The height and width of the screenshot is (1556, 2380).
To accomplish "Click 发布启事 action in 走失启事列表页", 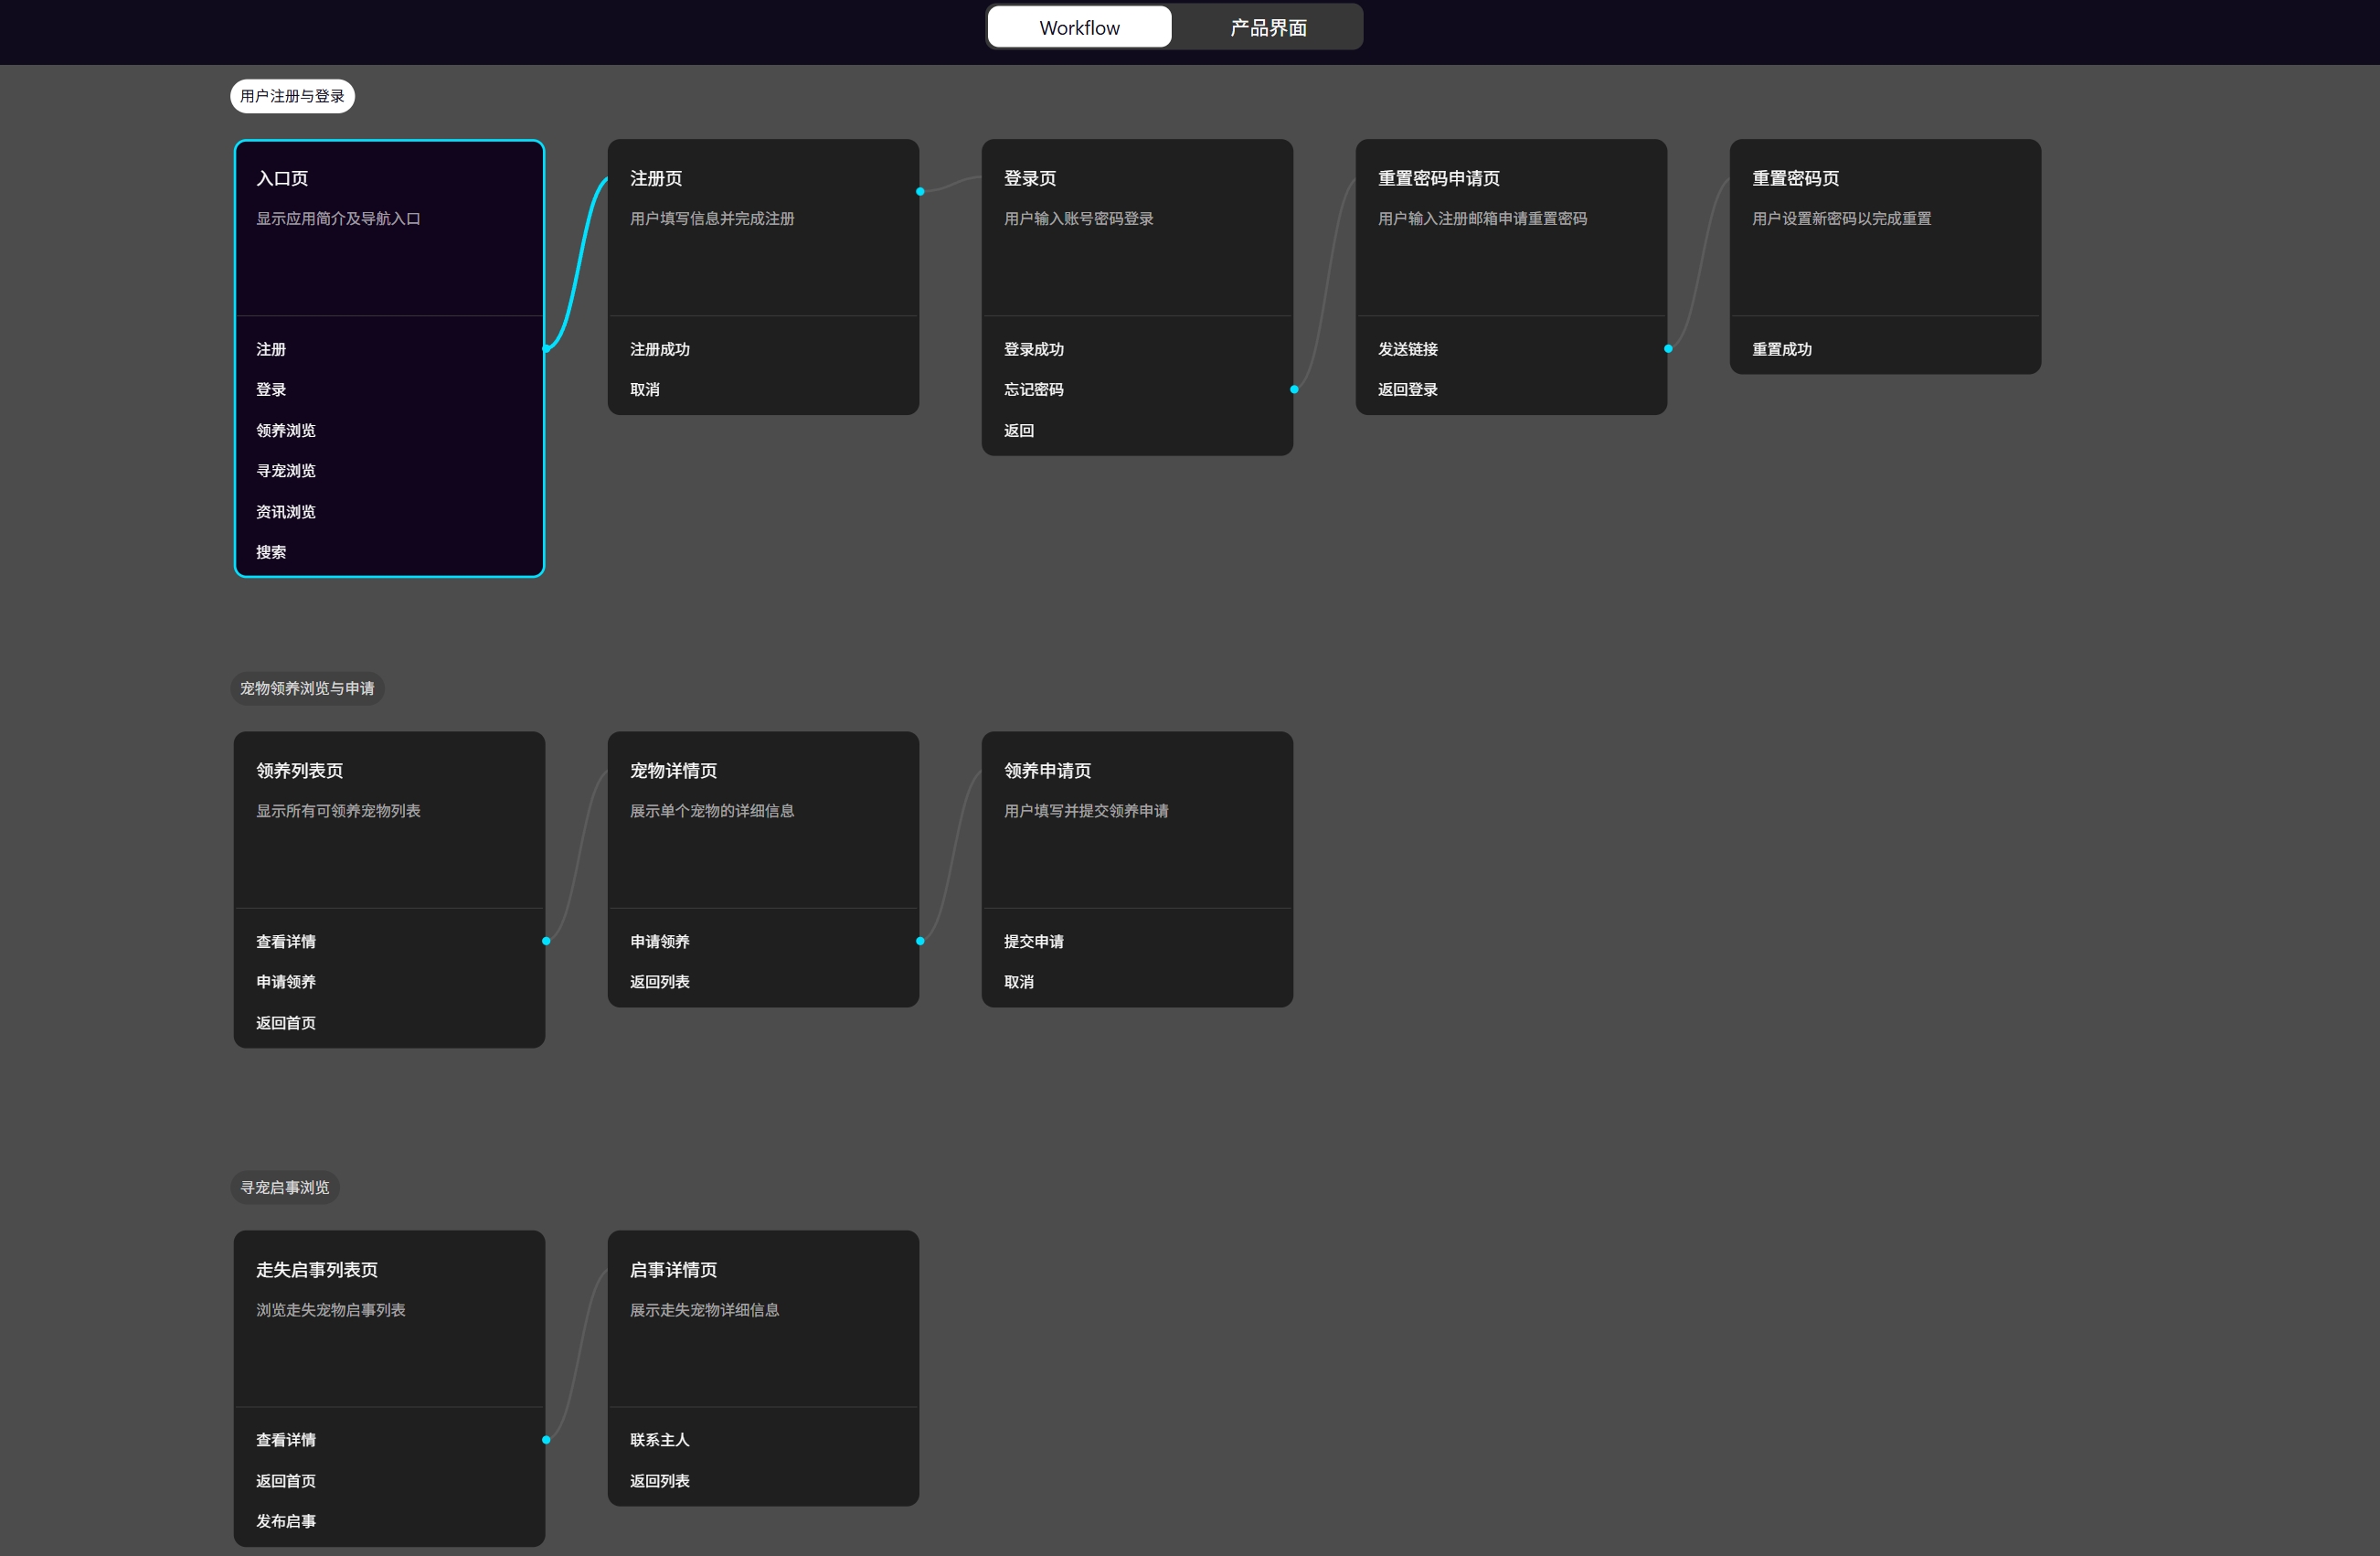I will (x=286, y=1520).
